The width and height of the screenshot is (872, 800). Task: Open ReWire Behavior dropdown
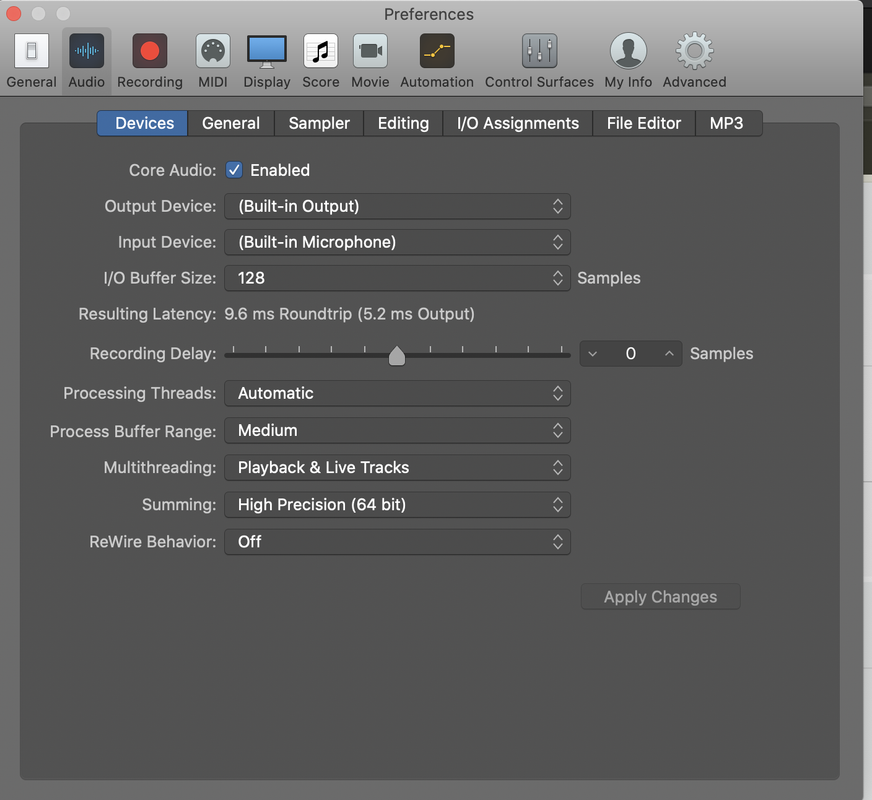(x=397, y=542)
